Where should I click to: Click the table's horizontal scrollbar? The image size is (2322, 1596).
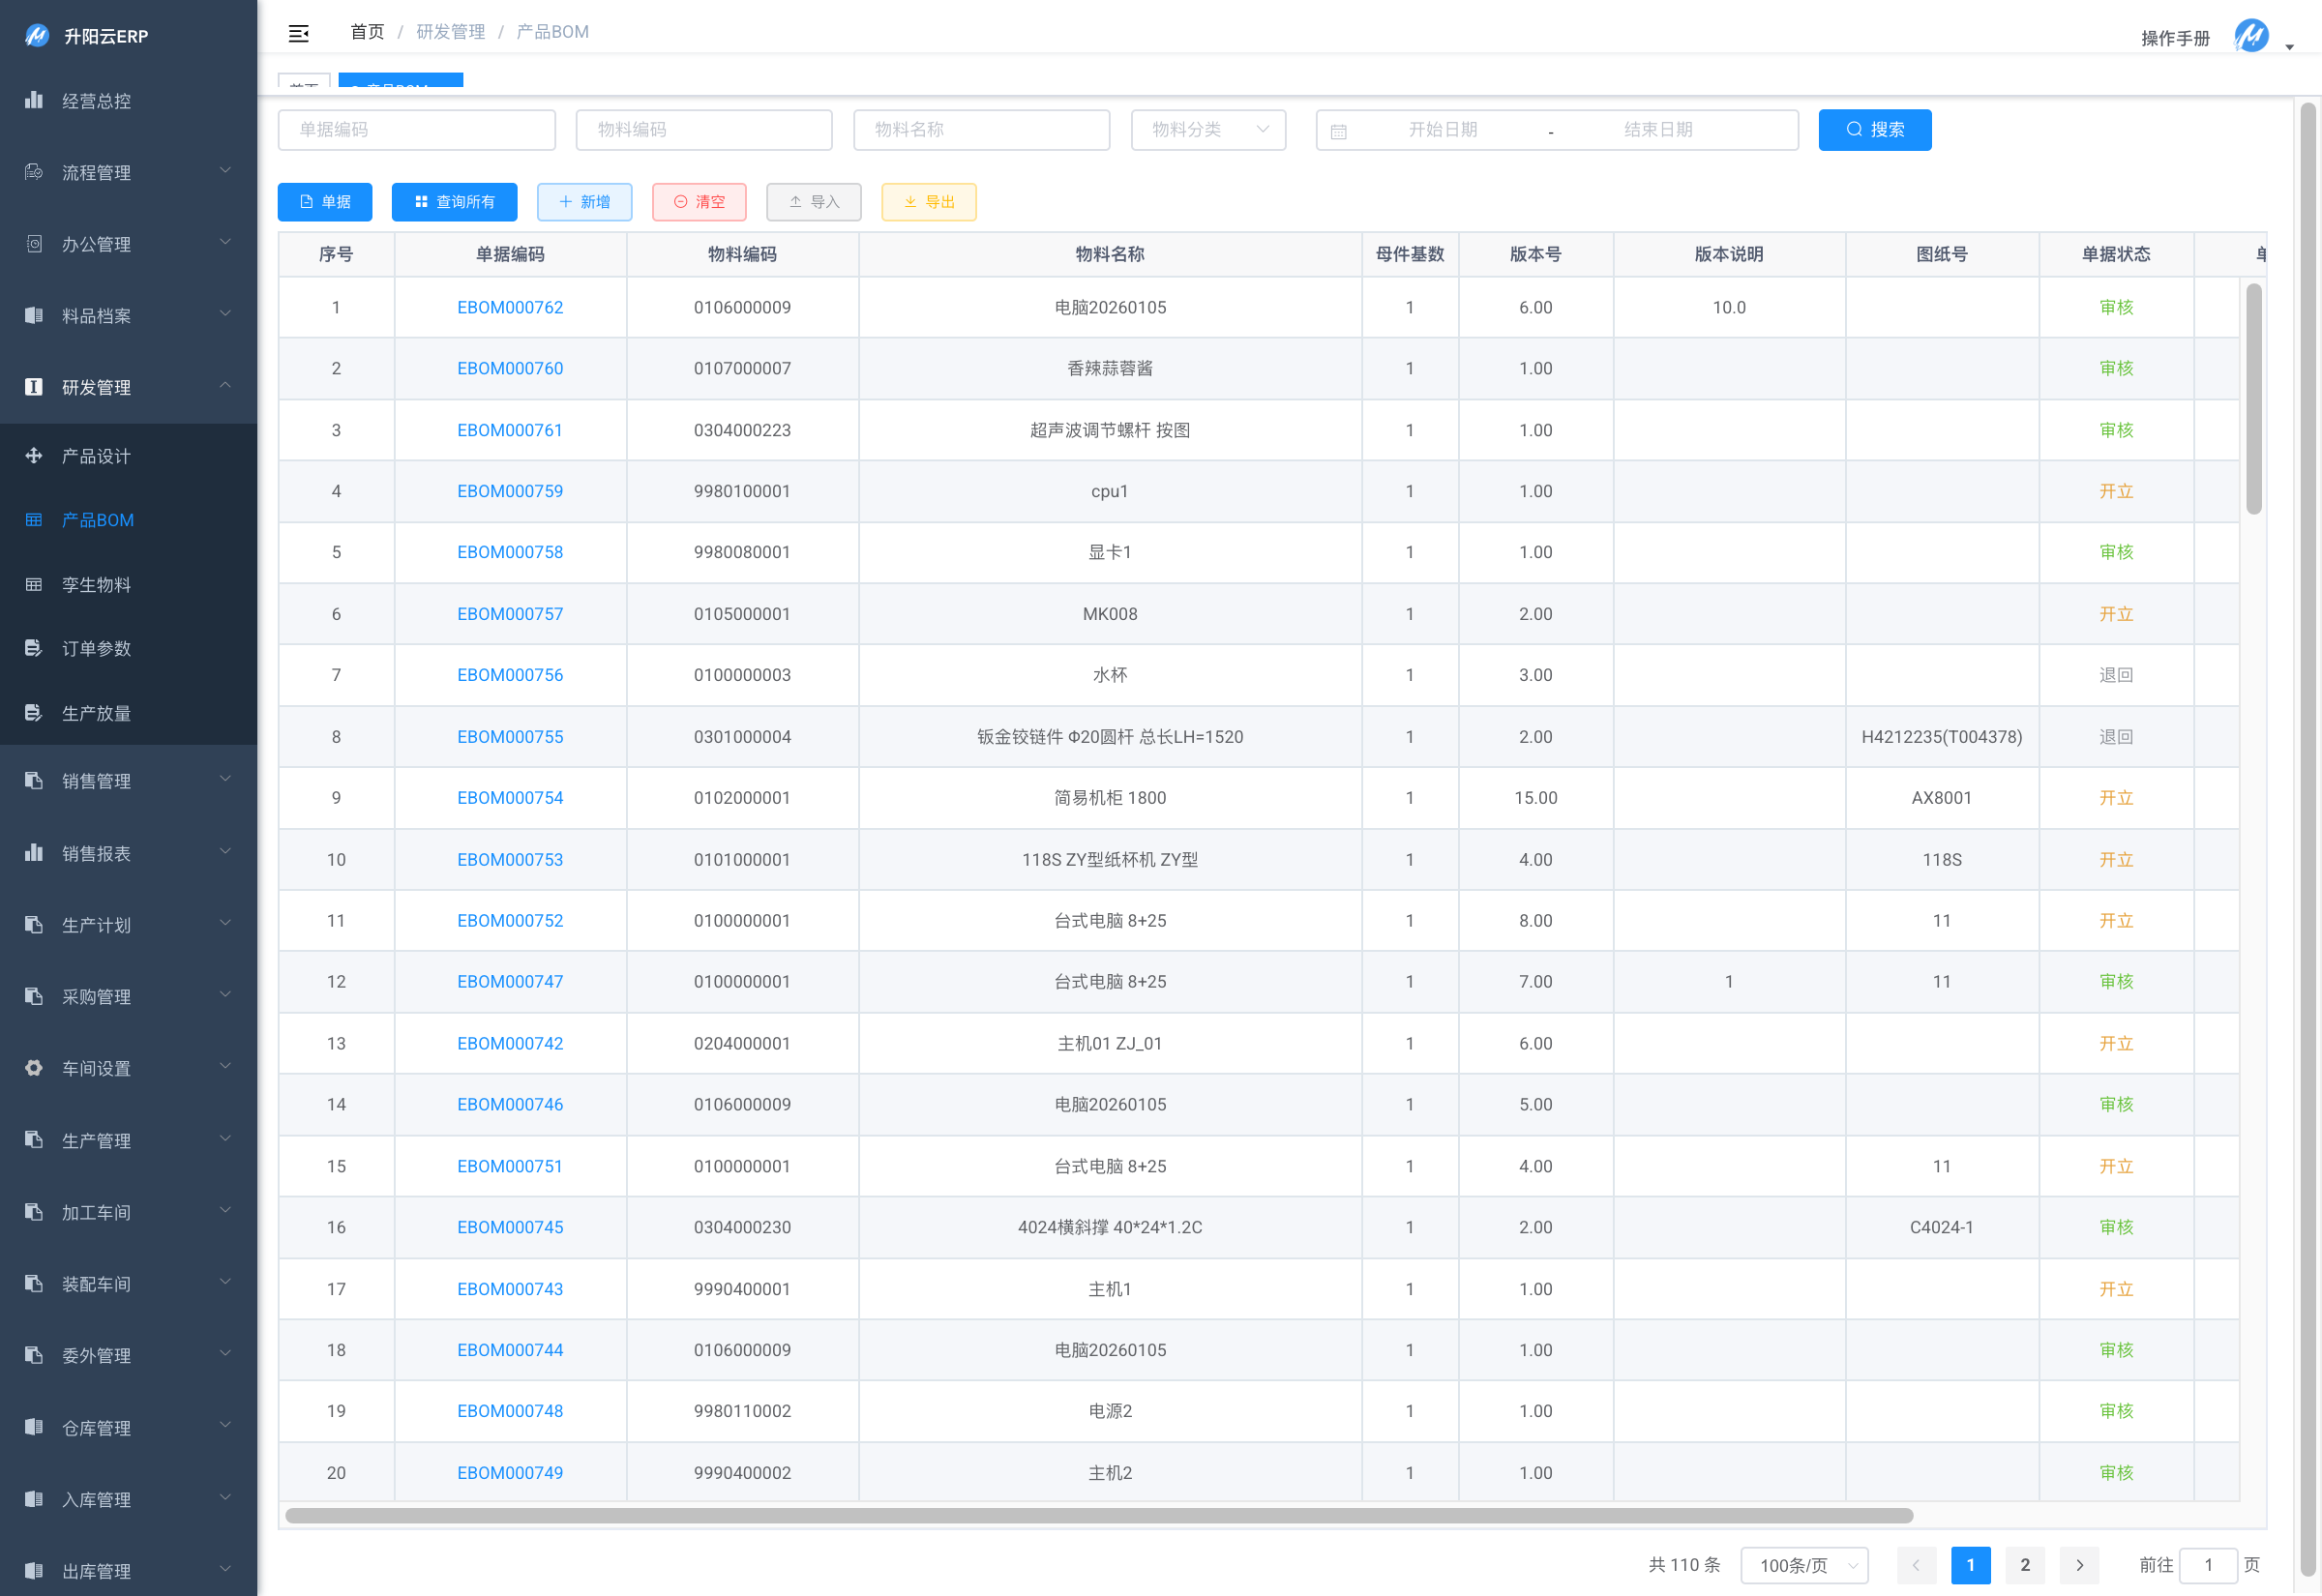(1098, 1516)
